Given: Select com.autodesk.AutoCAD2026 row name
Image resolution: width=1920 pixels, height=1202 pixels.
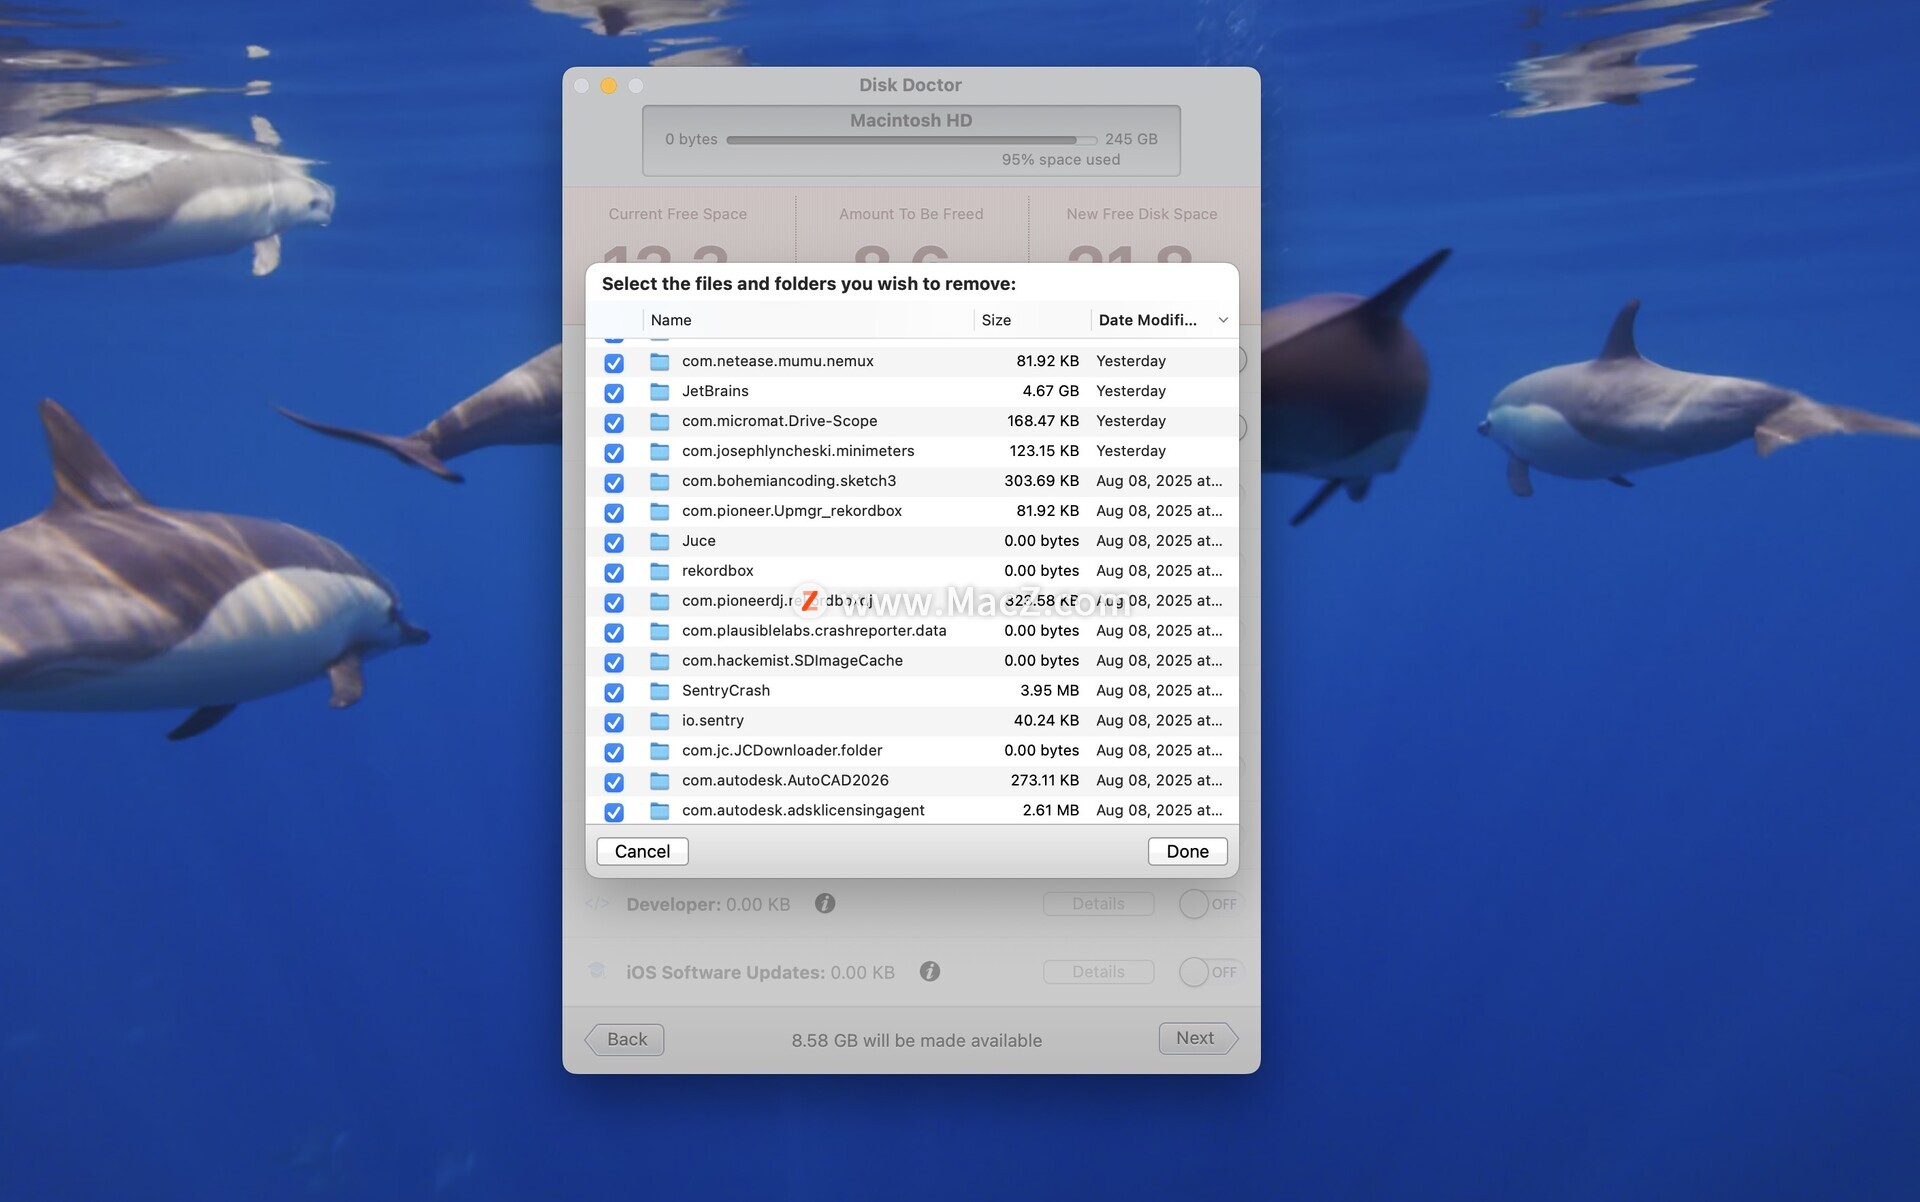Looking at the screenshot, I should [785, 780].
